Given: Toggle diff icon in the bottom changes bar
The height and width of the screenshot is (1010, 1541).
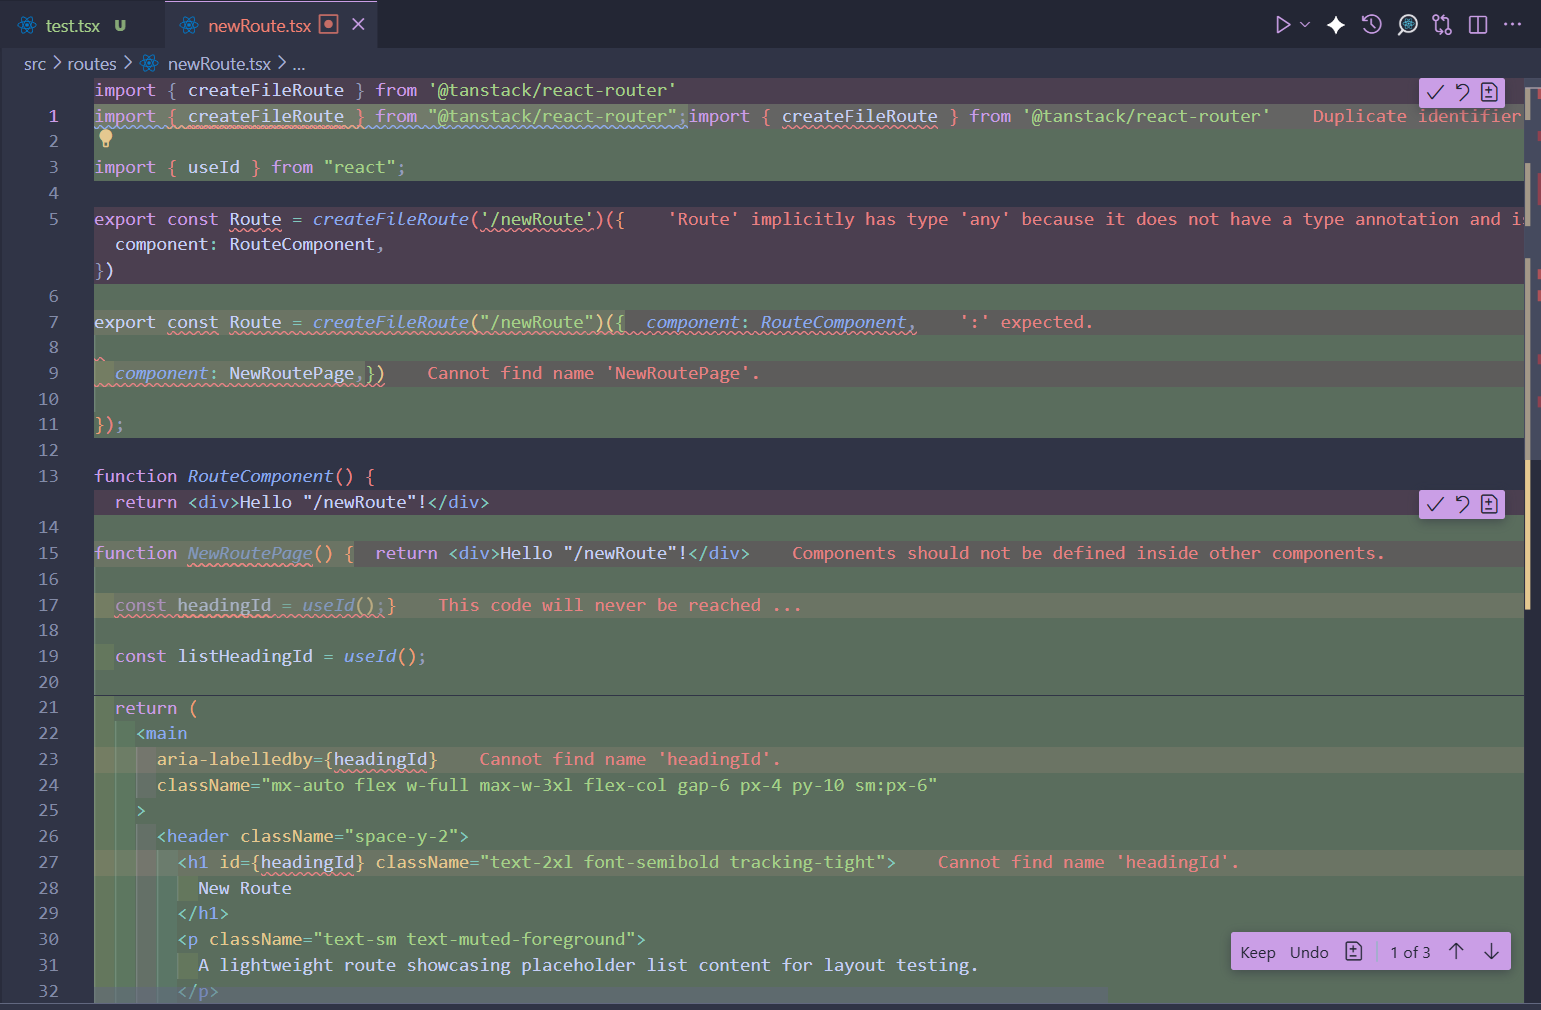Looking at the screenshot, I should click(x=1354, y=952).
